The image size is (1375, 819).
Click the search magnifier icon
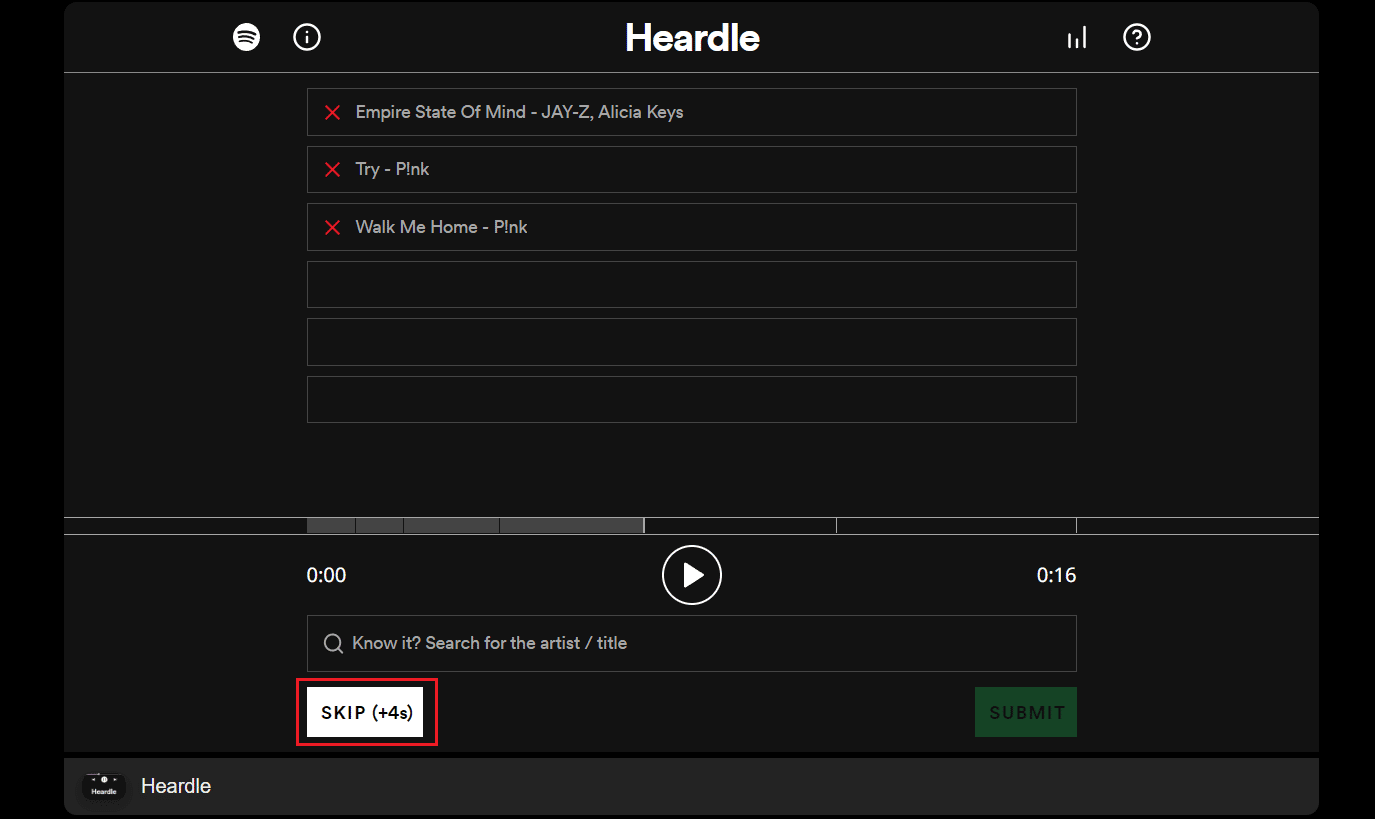(x=334, y=644)
